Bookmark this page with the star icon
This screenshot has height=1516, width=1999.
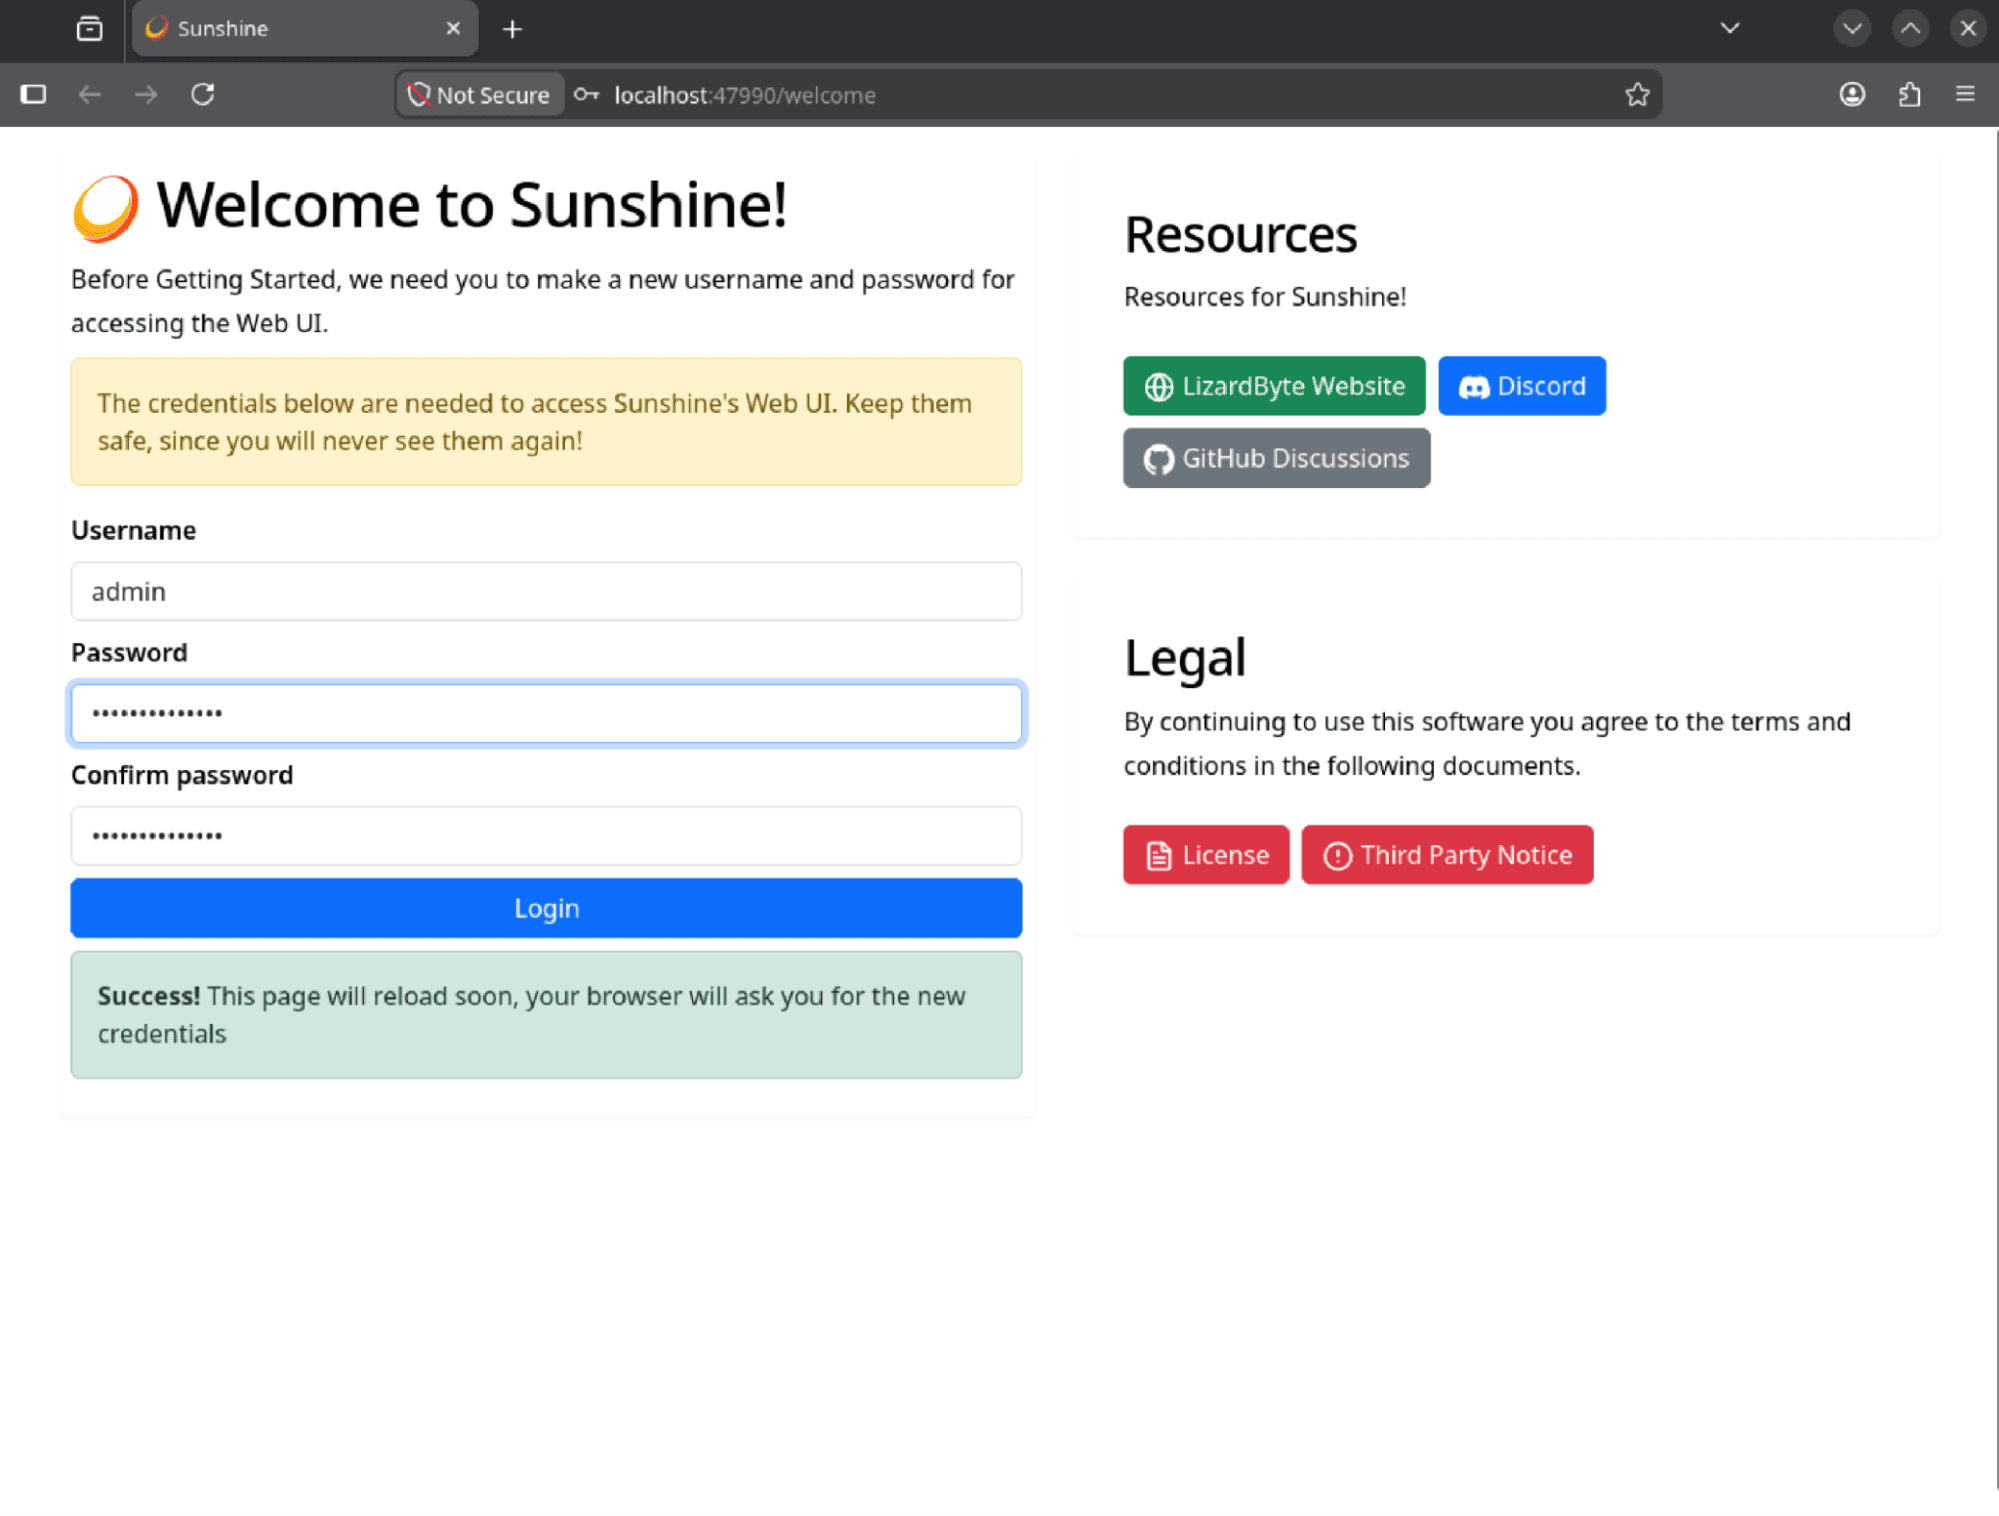1637,94
